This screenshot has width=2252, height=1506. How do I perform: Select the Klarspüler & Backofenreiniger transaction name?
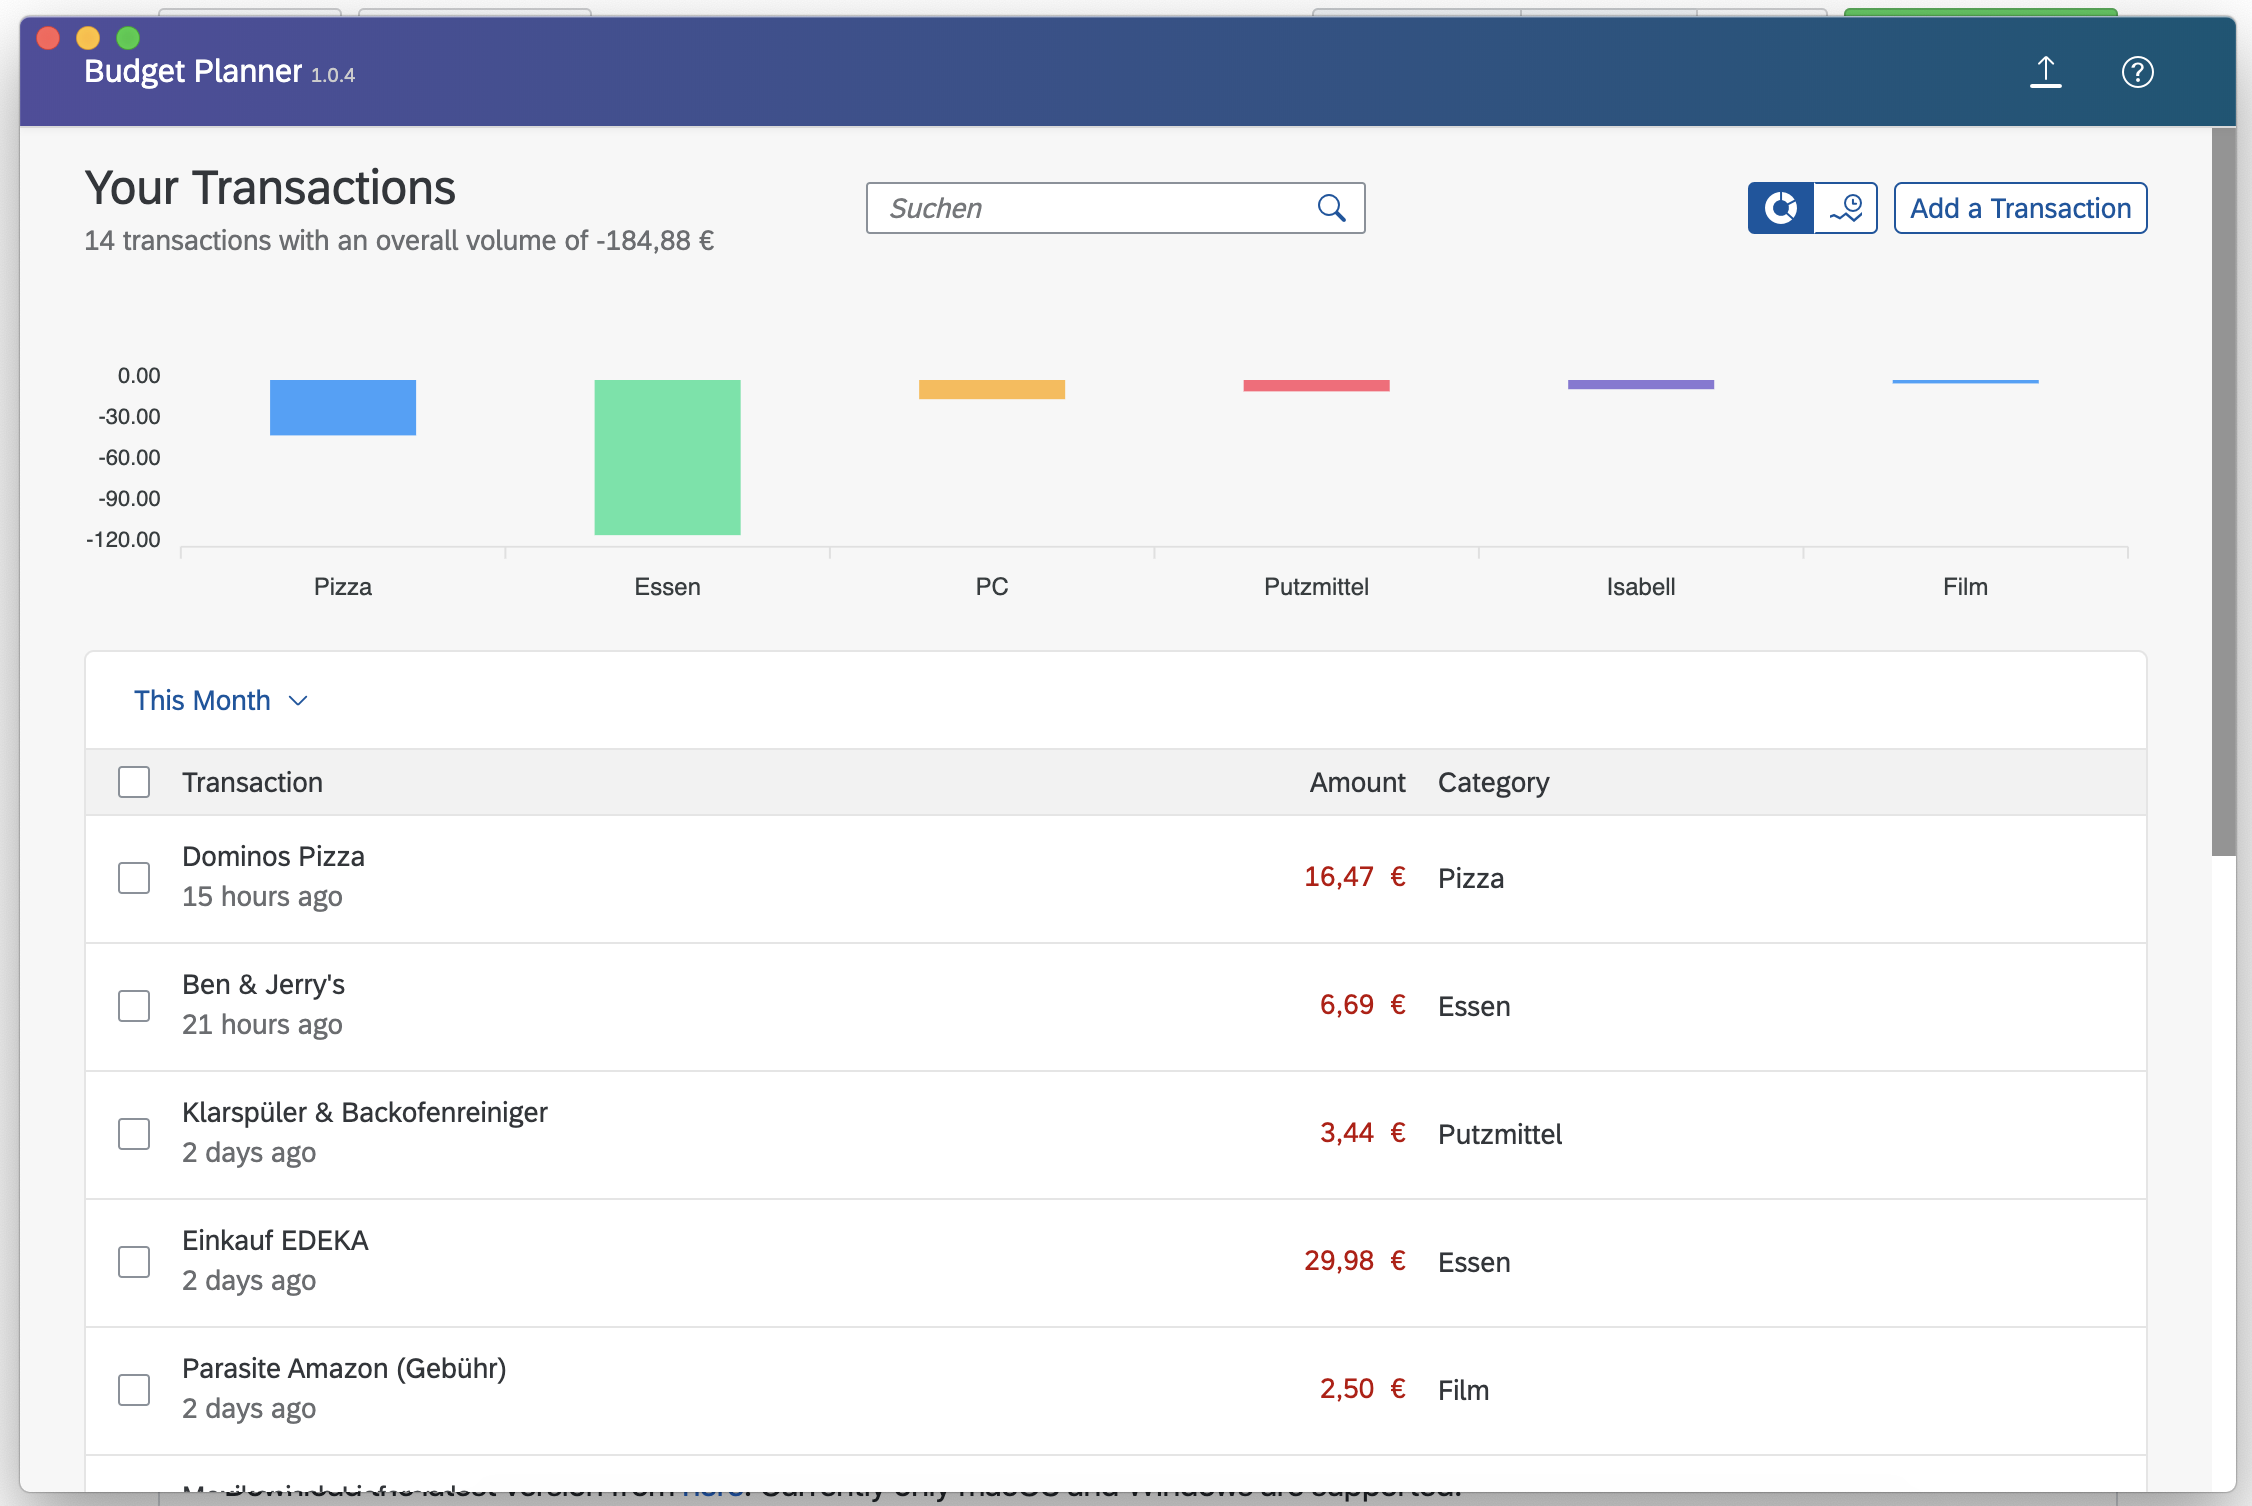coord(365,1112)
